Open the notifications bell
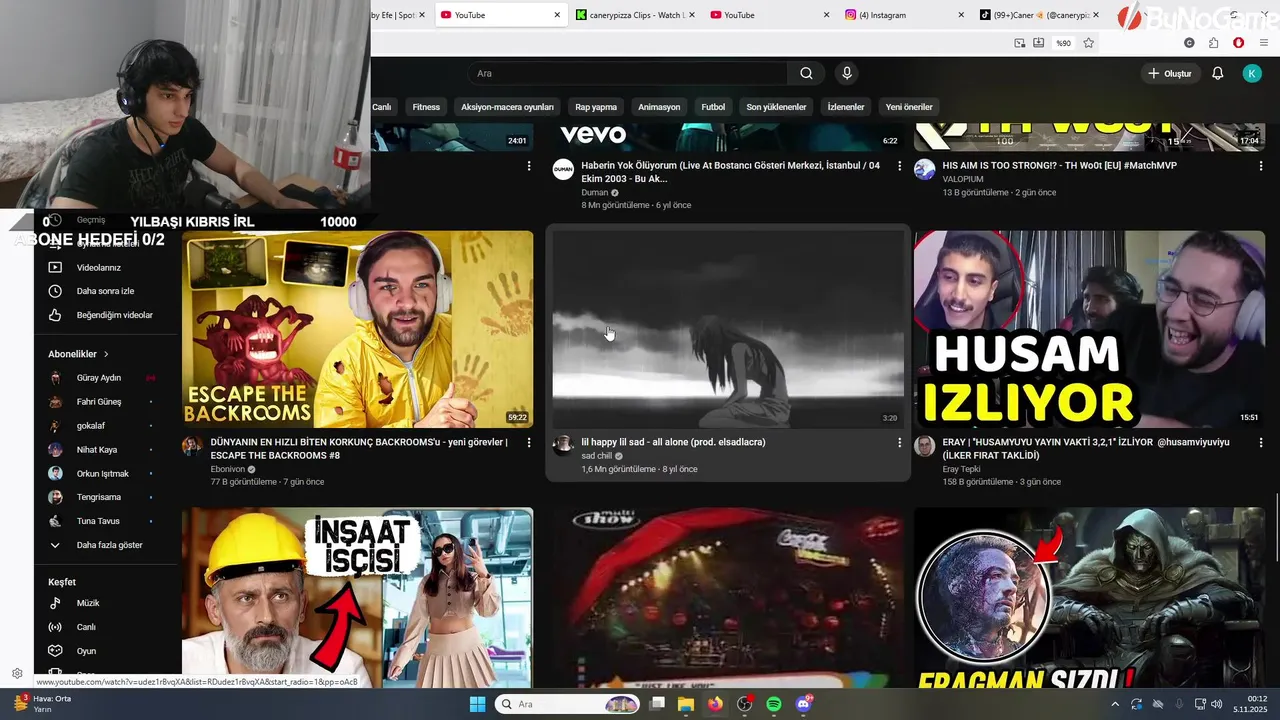 click(1217, 73)
